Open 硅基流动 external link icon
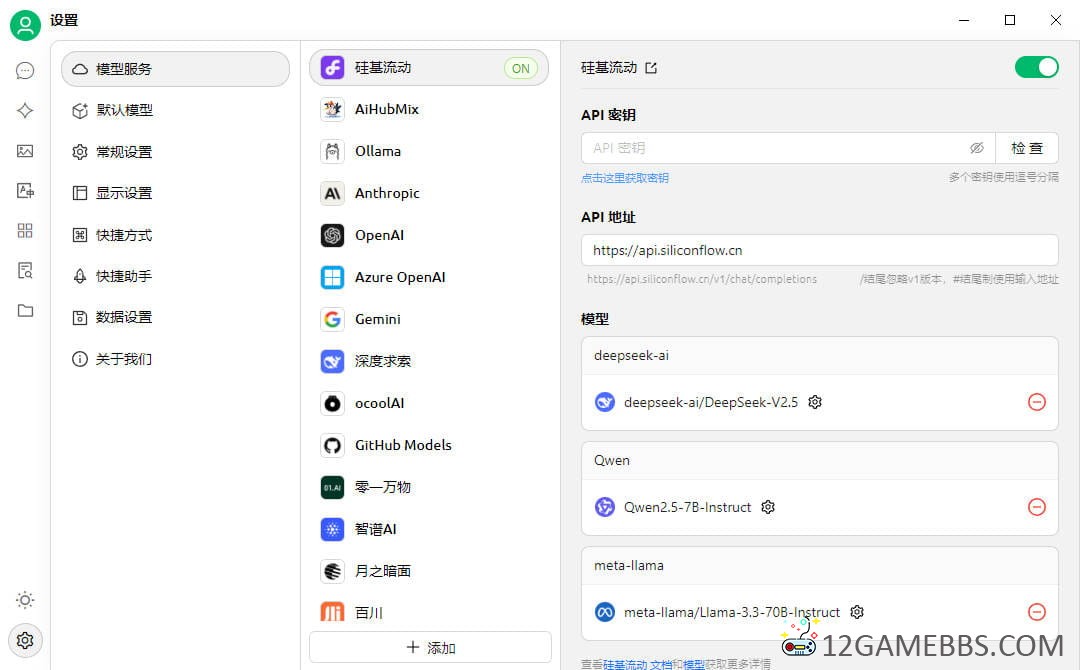1080x670 pixels. click(651, 67)
